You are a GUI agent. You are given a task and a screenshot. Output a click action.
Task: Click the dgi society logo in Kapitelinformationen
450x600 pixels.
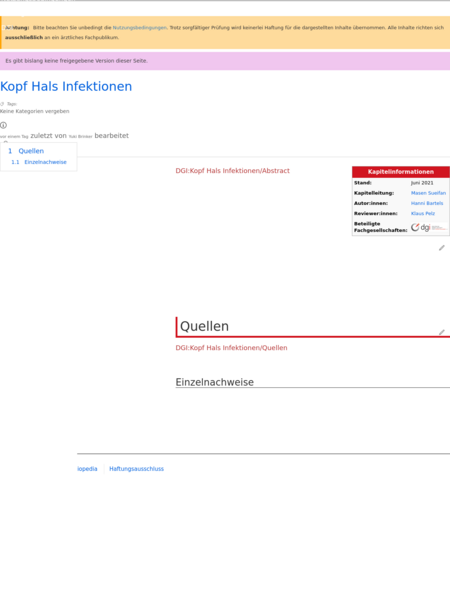[x=429, y=227]
